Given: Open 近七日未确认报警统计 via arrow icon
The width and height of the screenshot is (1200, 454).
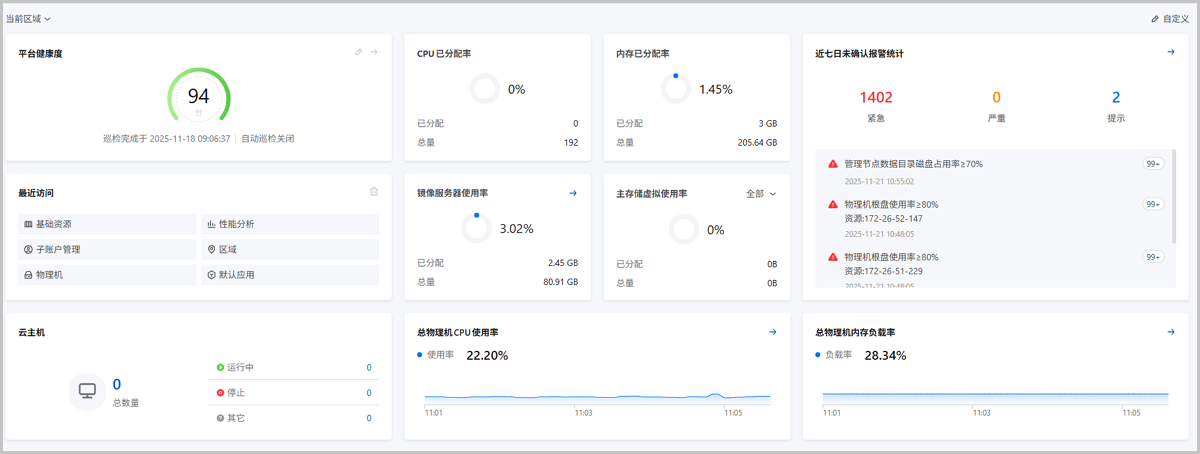Looking at the screenshot, I should point(1171,52).
